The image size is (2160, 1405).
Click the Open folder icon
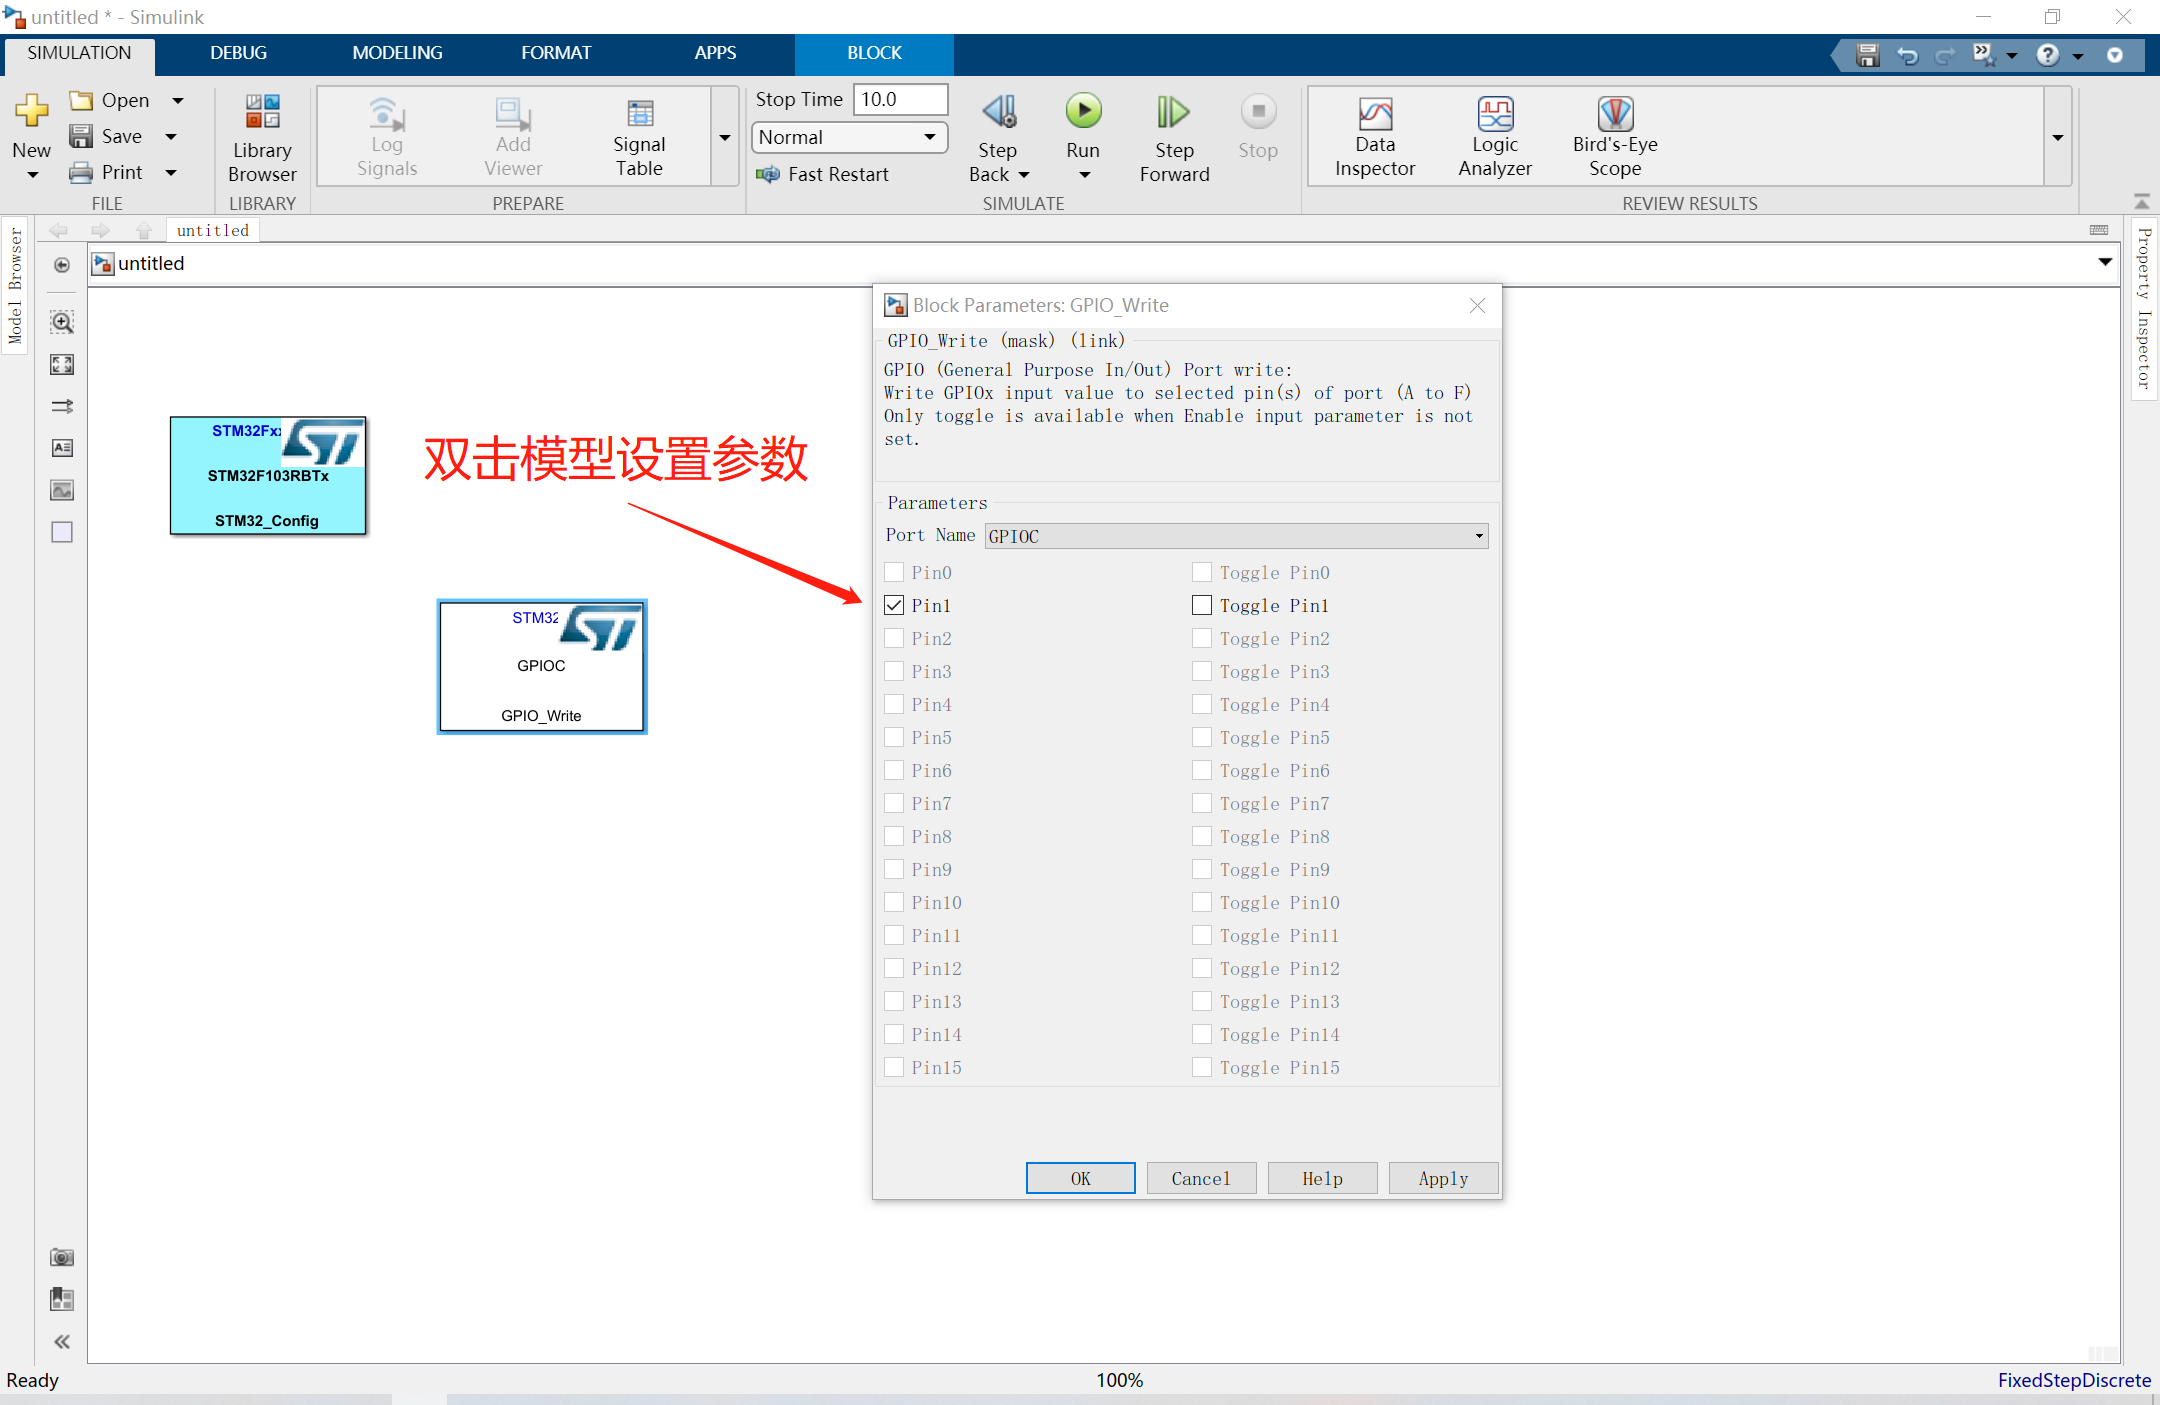81,100
